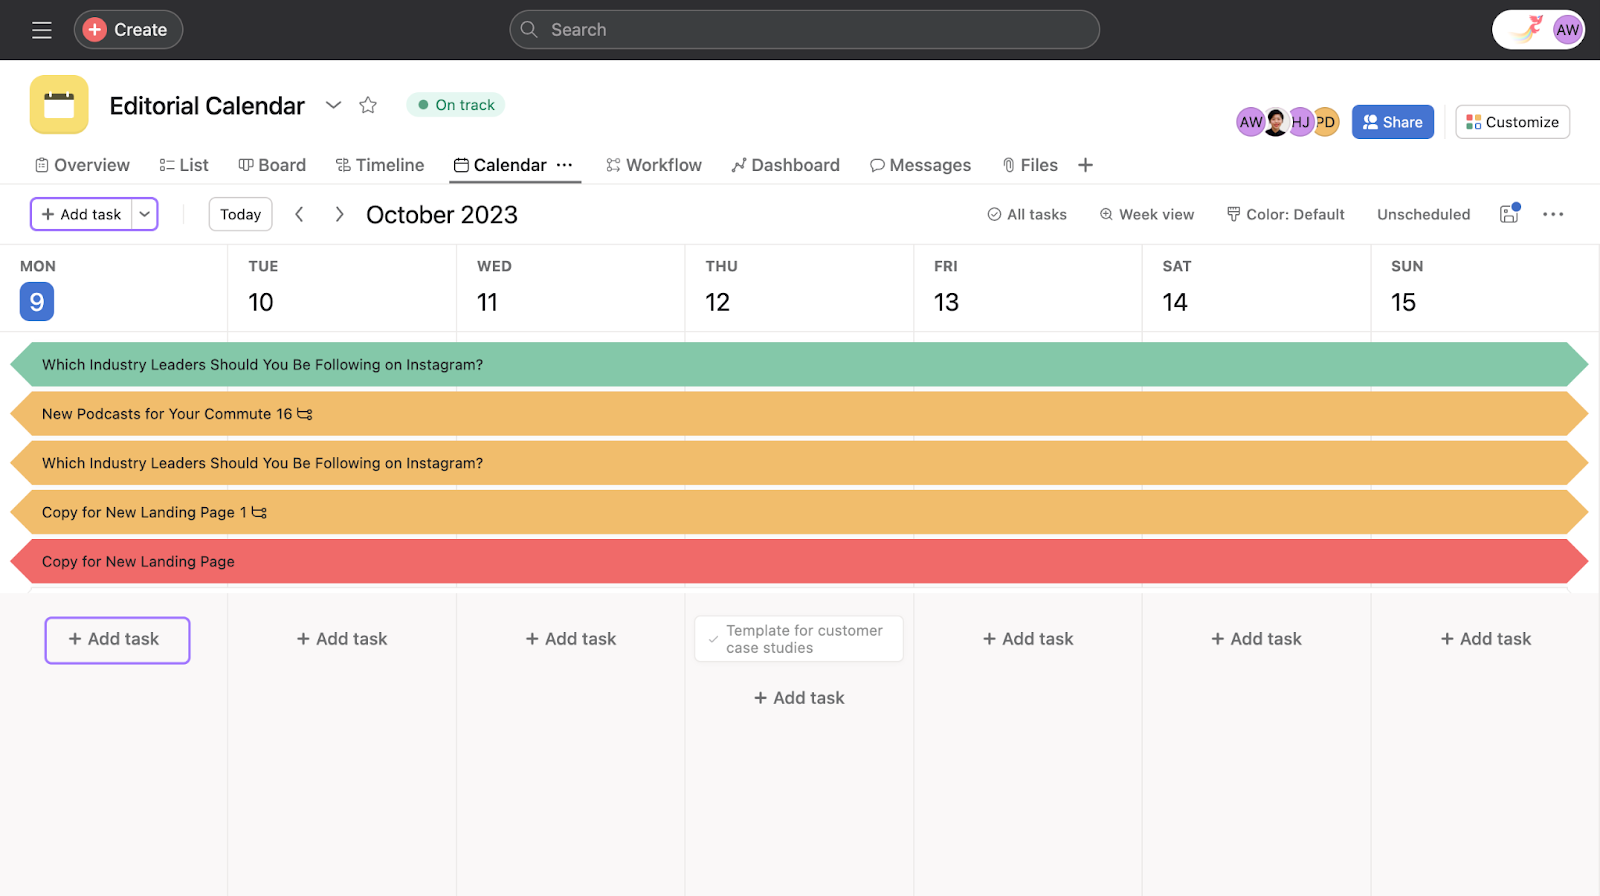The width and height of the screenshot is (1600, 896).
Task: Advance to next week with right arrow
Action: [x=339, y=214]
